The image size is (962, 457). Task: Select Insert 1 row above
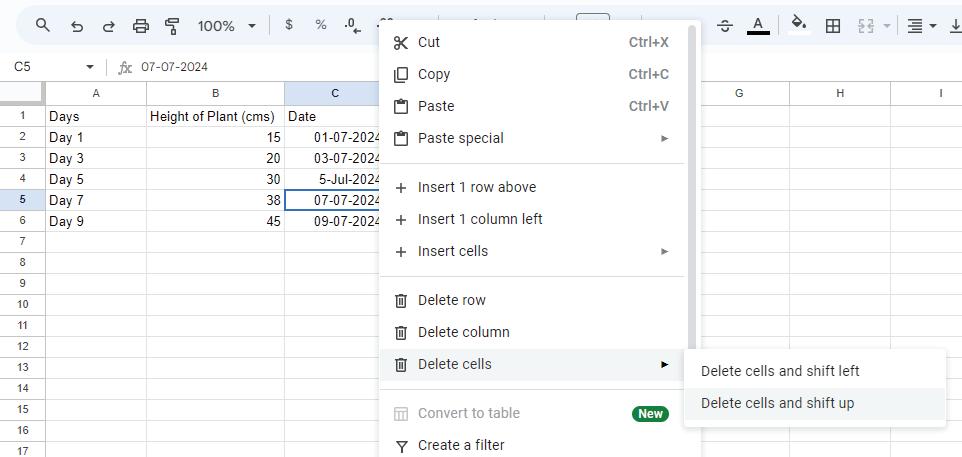477,187
